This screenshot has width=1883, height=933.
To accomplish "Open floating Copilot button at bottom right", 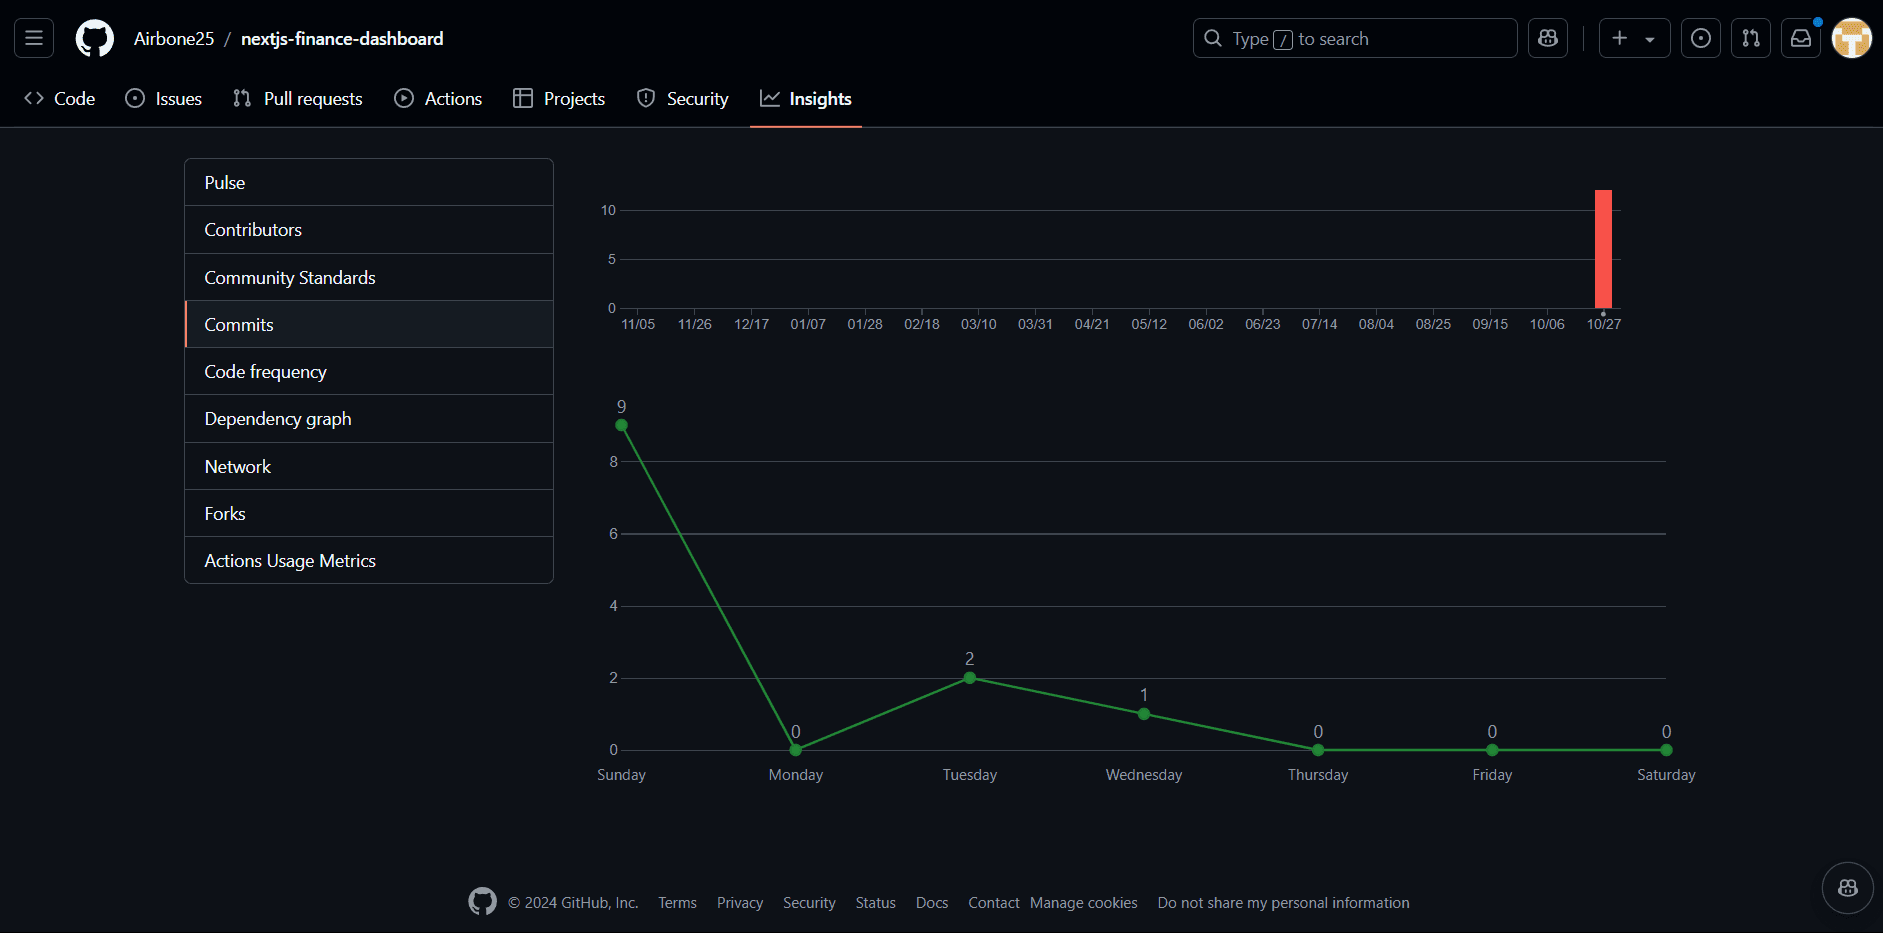I will [1848, 888].
